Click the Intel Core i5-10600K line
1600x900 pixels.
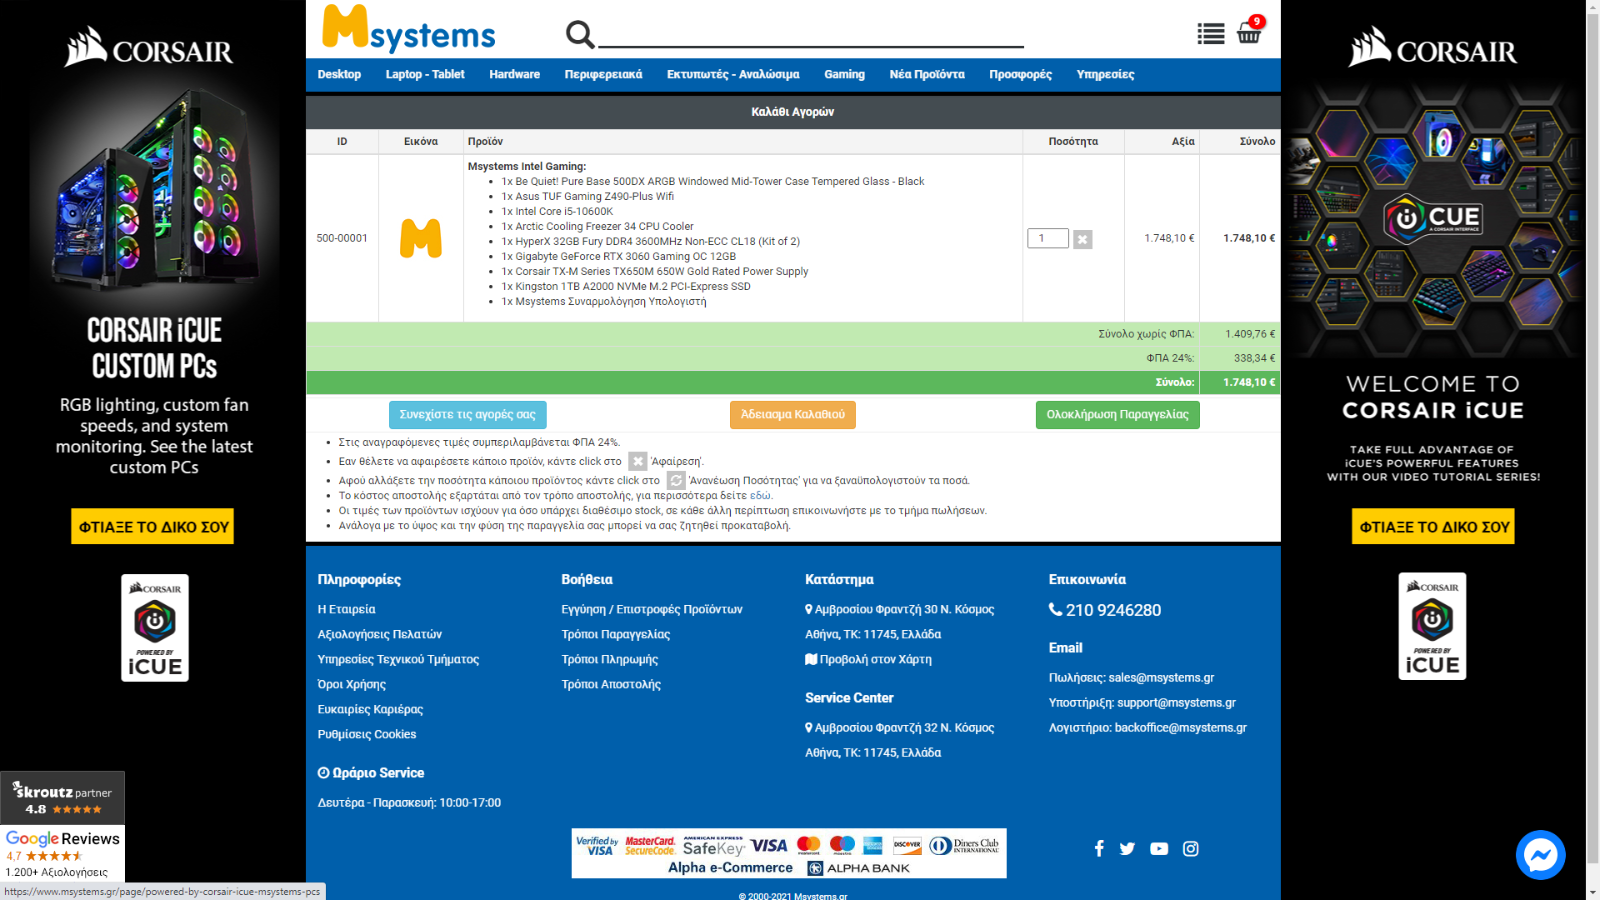[x=557, y=211]
